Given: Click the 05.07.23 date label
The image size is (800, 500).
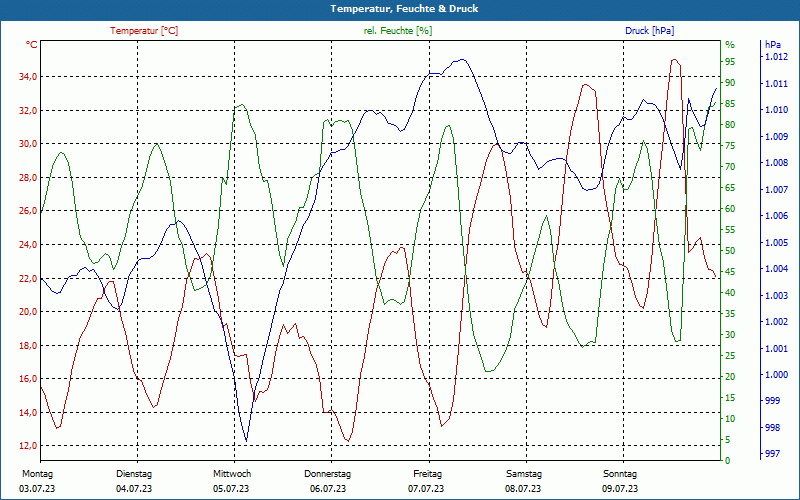Looking at the screenshot, I should [231, 489].
